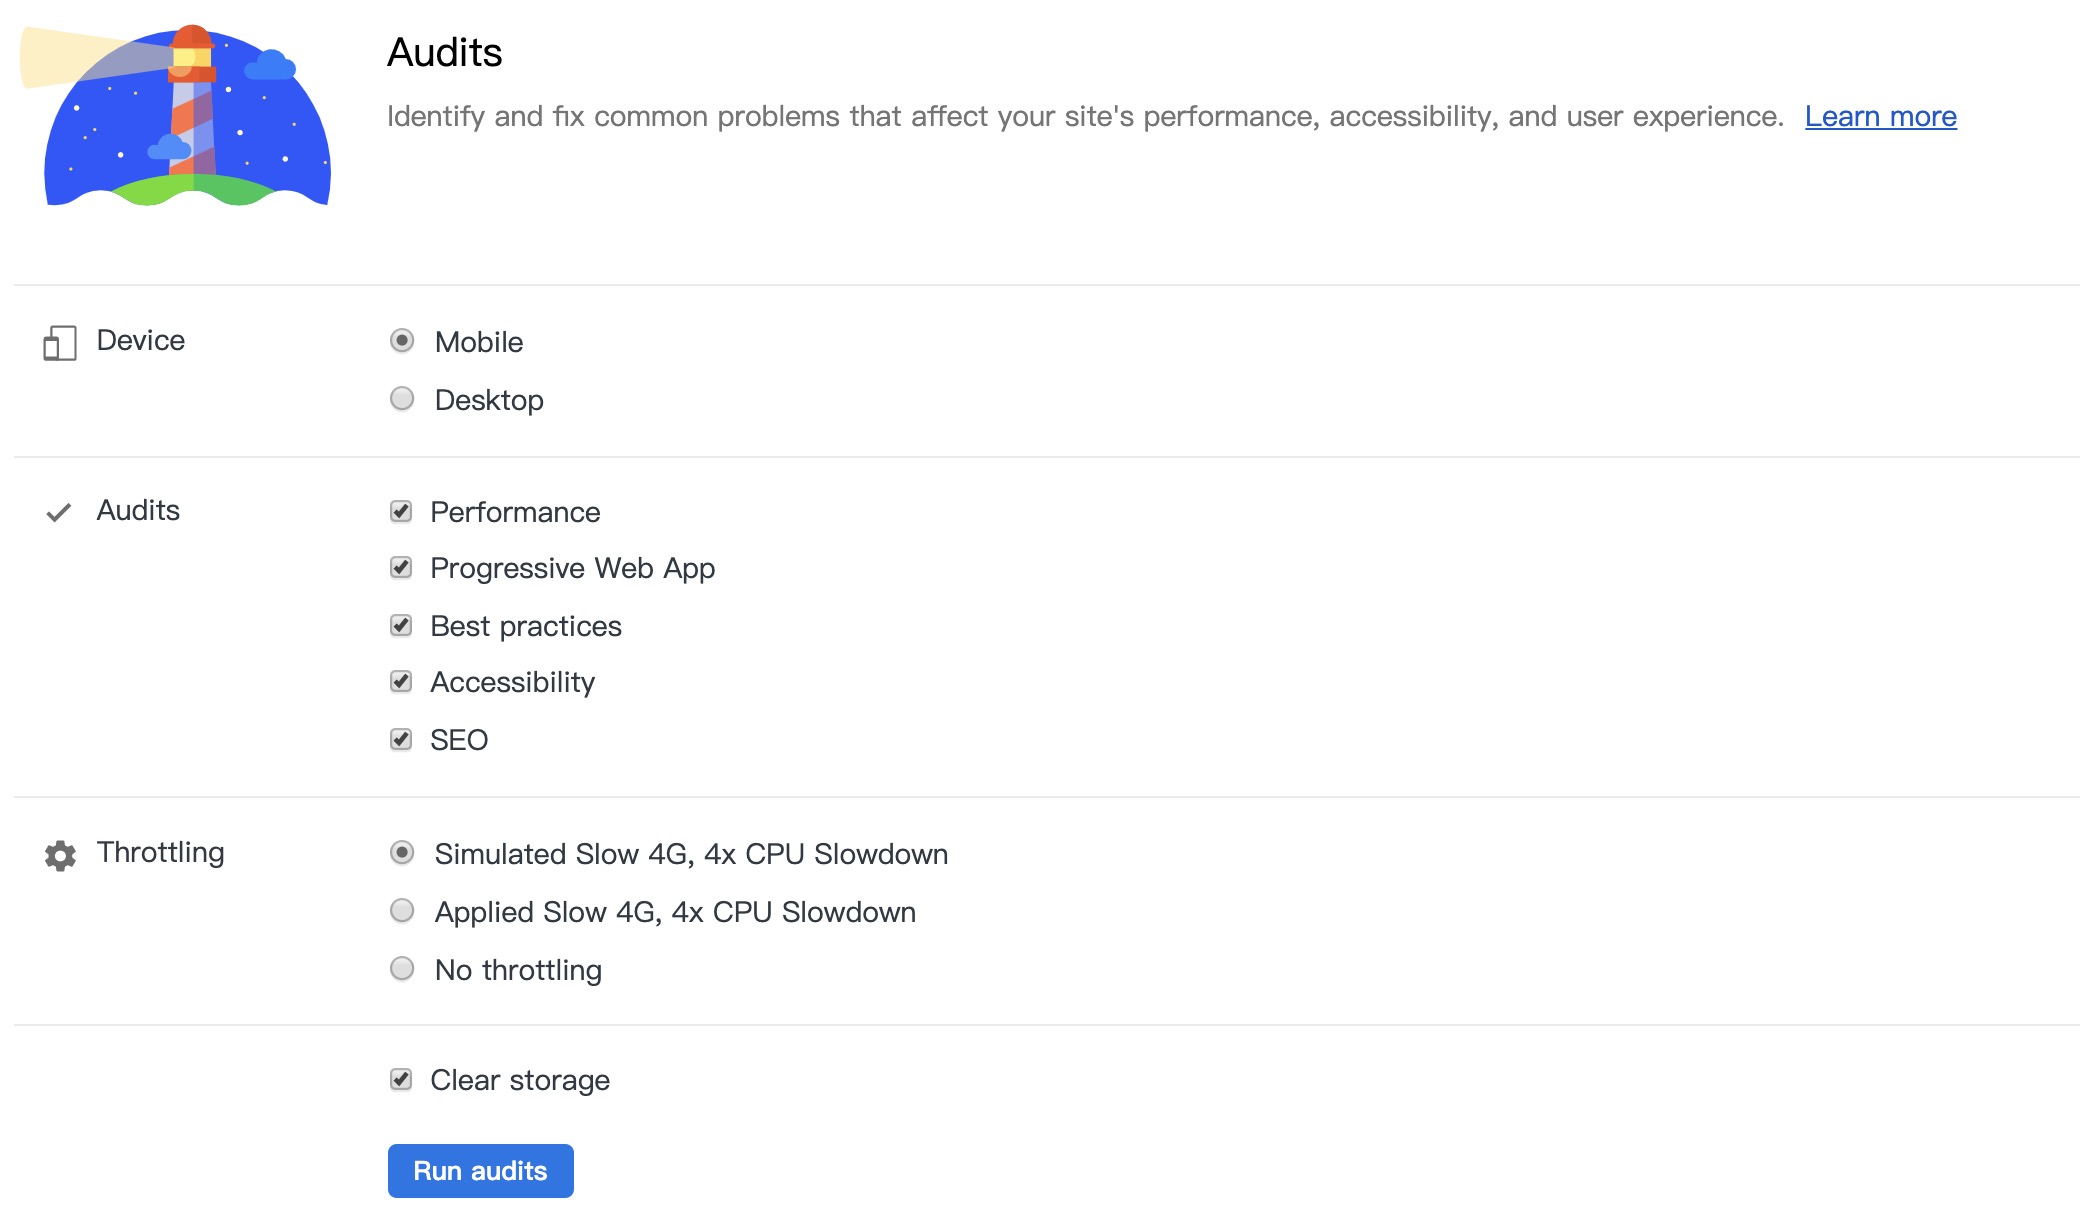Image resolution: width=2080 pixels, height=1218 pixels.
Task: Click the Audits panel heading
Action: click(x=445, y=52)
